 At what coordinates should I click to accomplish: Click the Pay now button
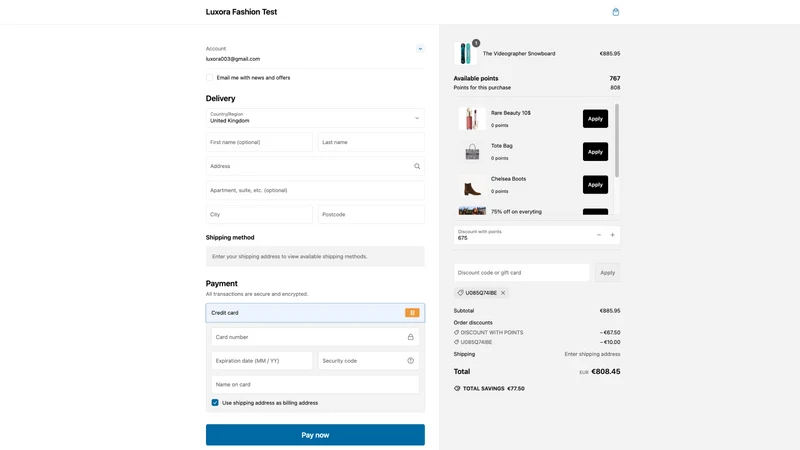(x=315, y=435)
